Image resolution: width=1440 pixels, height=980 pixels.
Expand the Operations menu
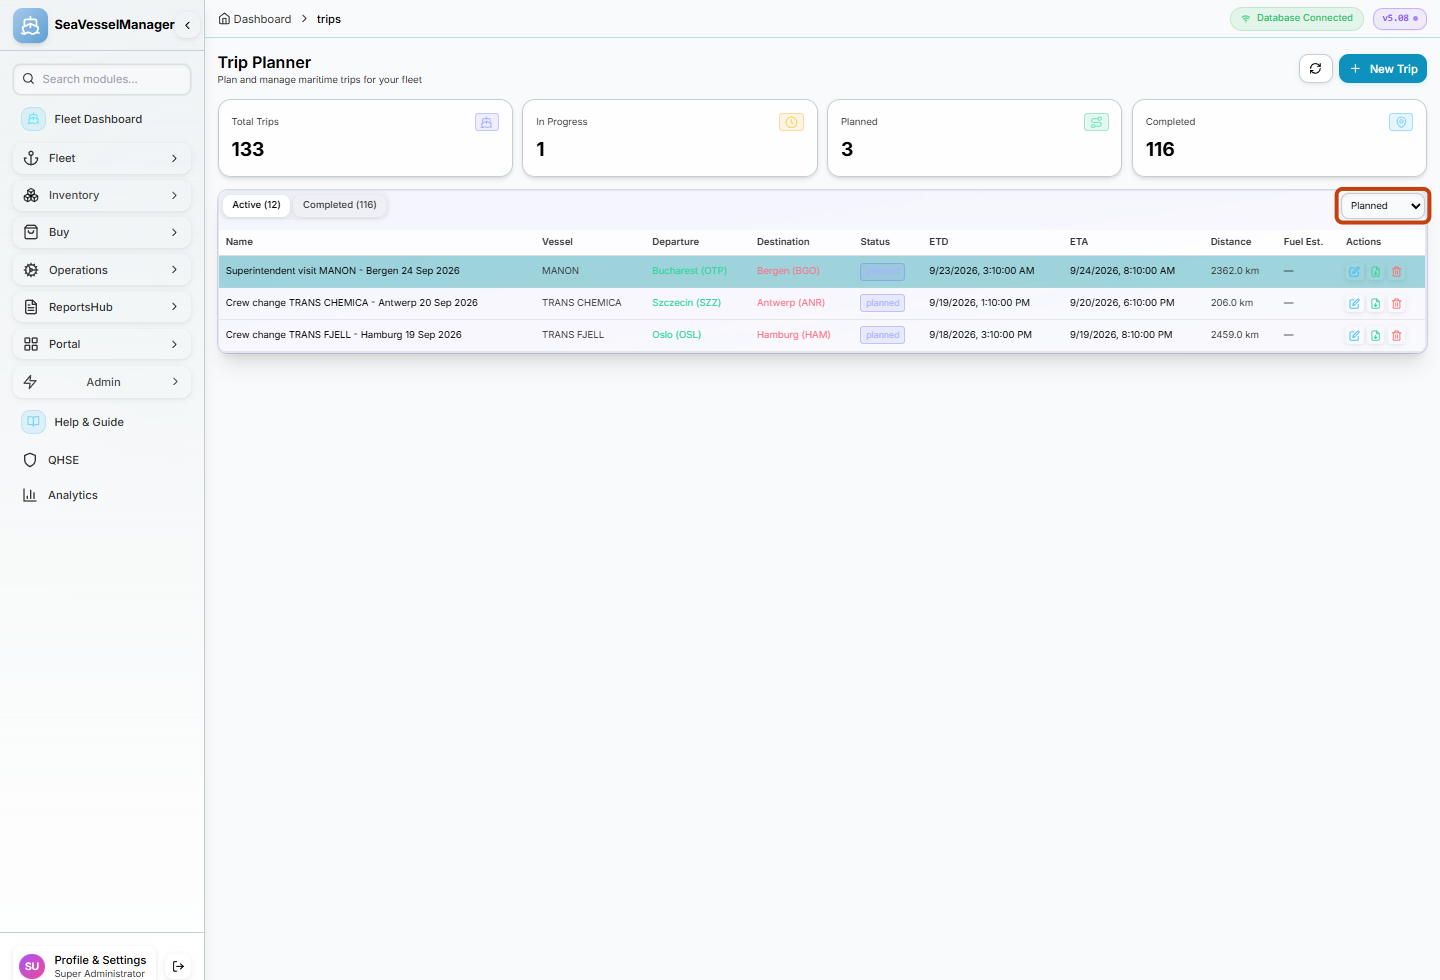(x=101, y=270)
